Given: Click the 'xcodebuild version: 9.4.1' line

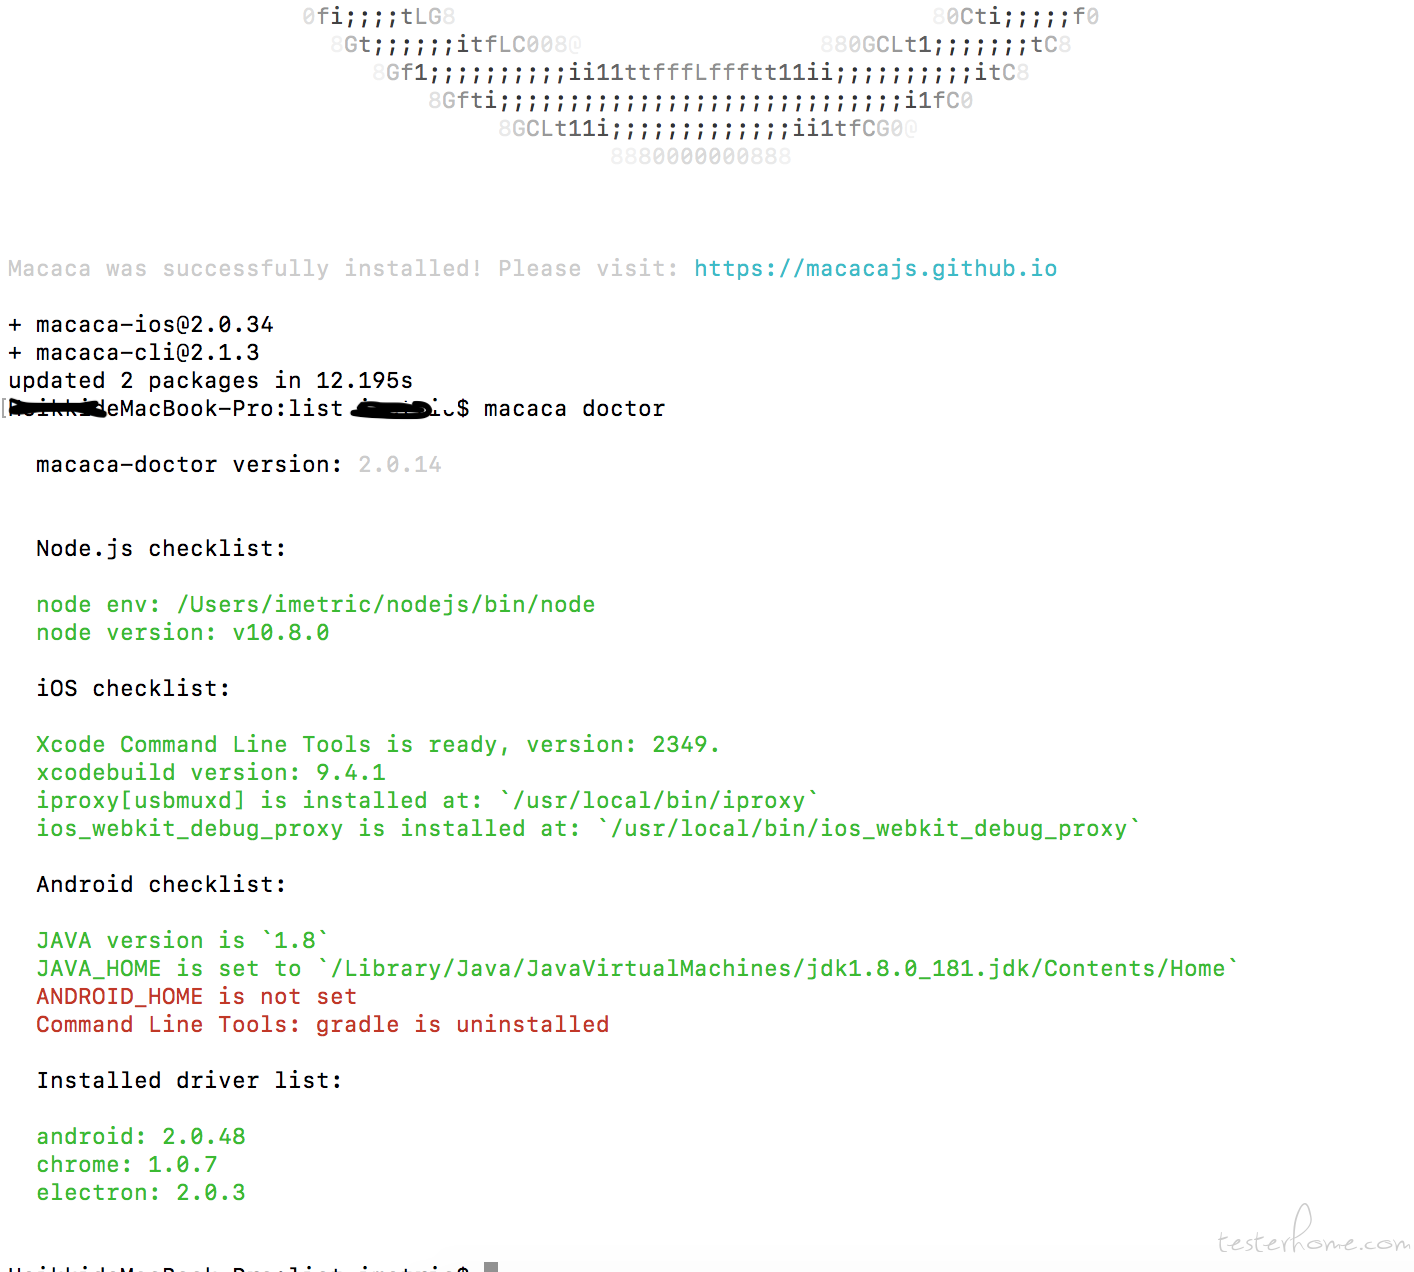Looking at the screenshot, I should (211, 773).
